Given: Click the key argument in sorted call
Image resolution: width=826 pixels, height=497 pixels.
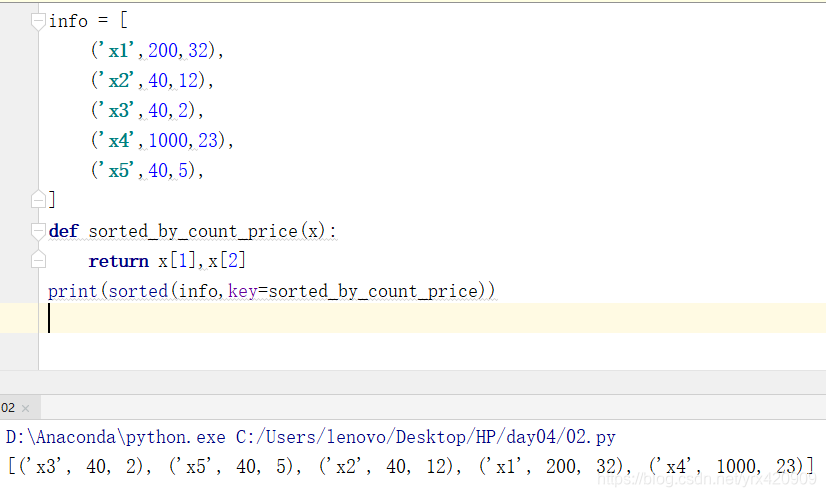Looking at the screenshot, I should pos(242,291).
